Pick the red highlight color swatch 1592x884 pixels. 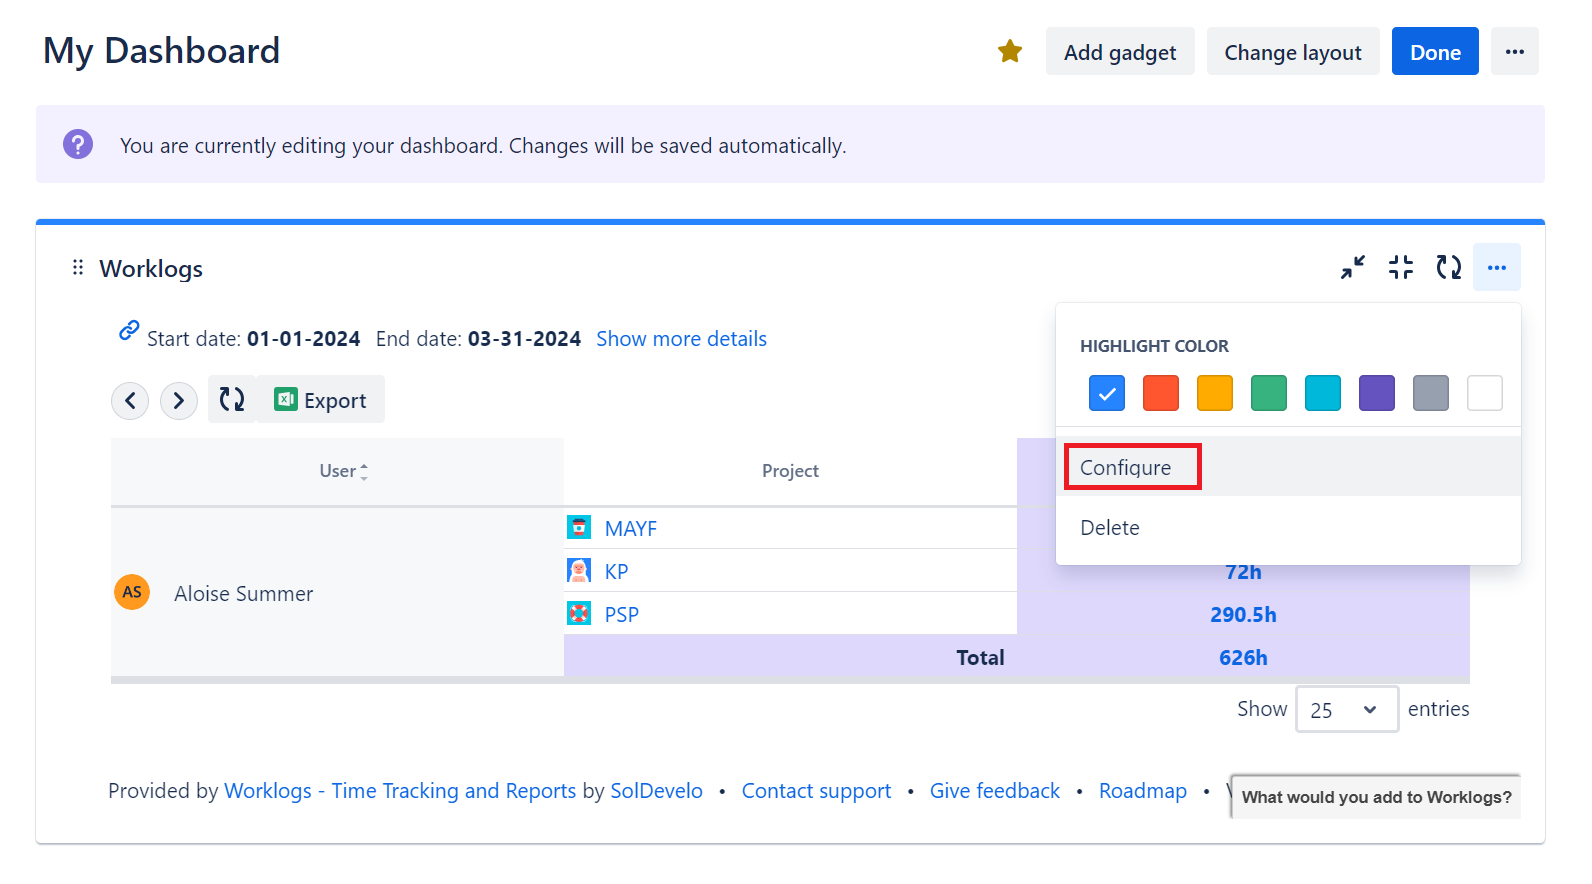(x=1161, y=393)
